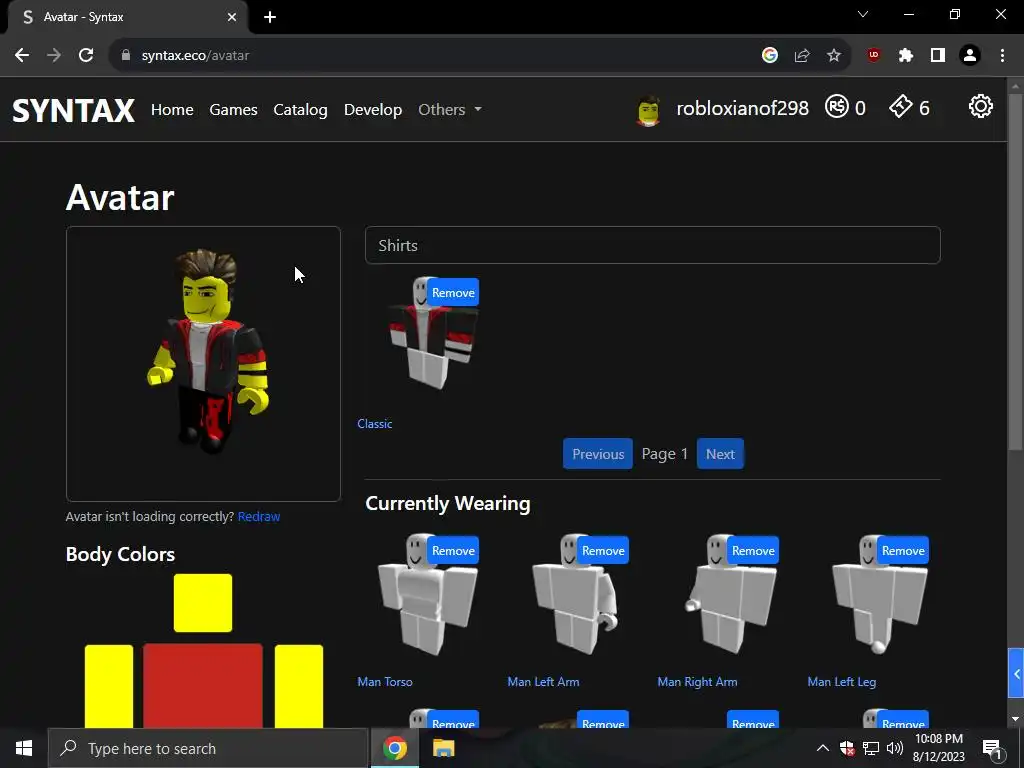Remove the Man Right Arm item

[x=753, y=551]
